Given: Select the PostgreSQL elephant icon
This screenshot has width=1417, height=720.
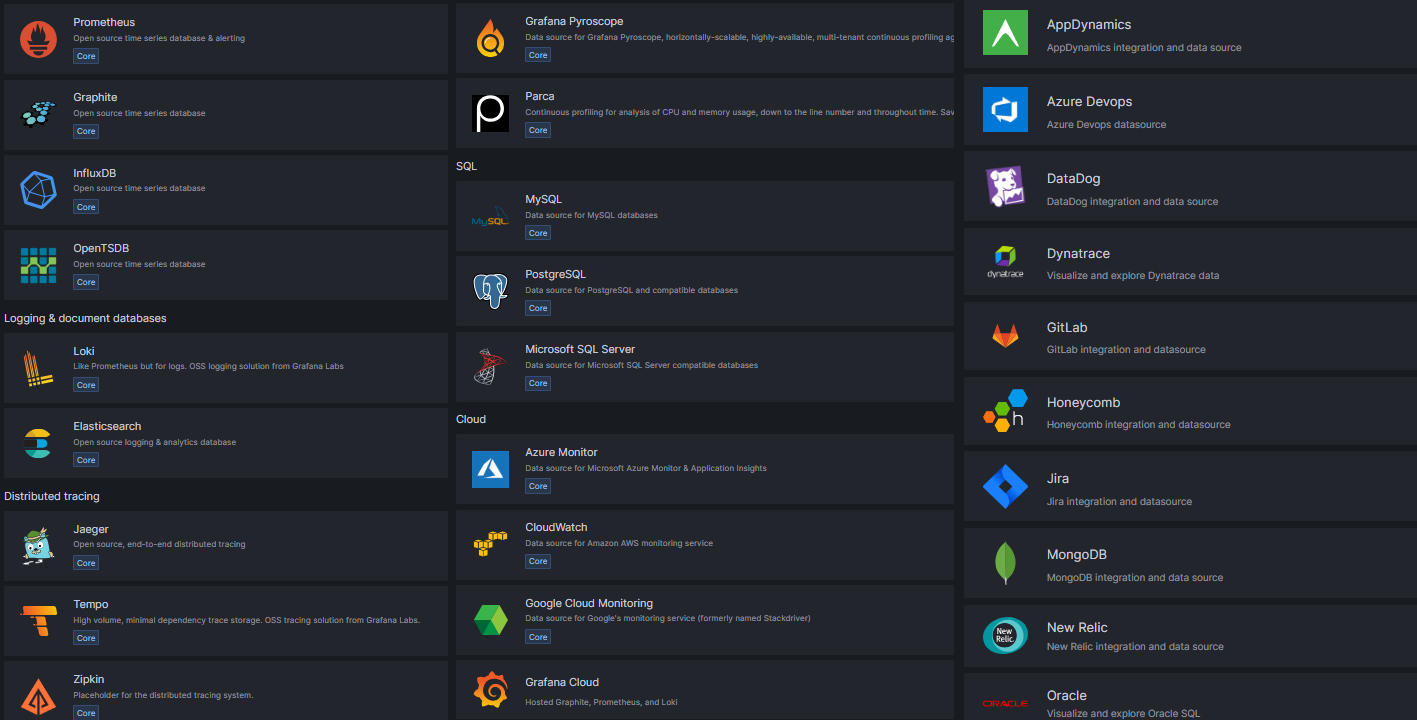Looking at the screenshot, I should 490,291.
